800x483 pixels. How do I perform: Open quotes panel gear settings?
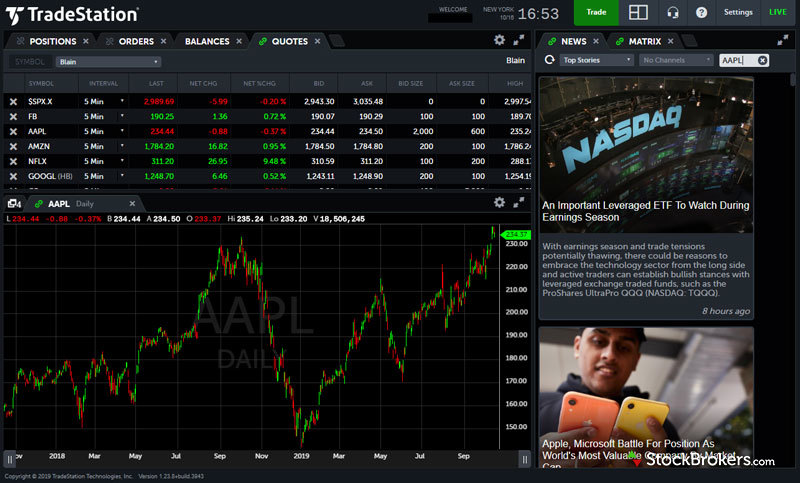click(x=499, y=40)
